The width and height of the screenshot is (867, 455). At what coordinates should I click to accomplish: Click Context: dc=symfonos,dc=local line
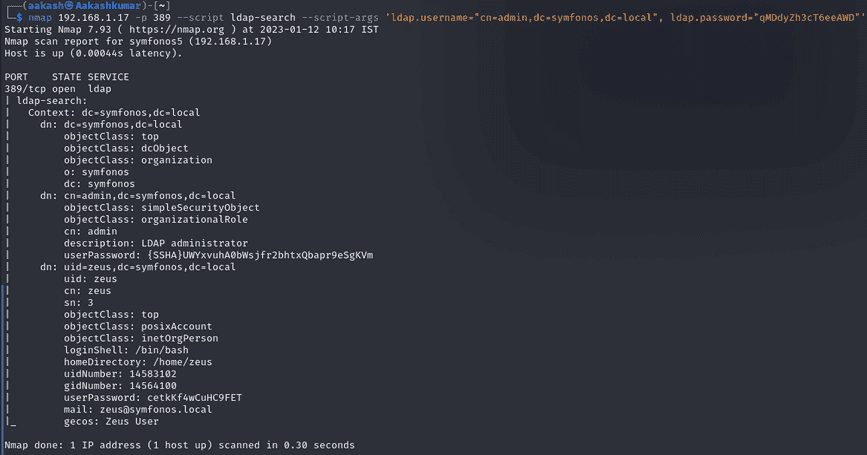point(114,113)
